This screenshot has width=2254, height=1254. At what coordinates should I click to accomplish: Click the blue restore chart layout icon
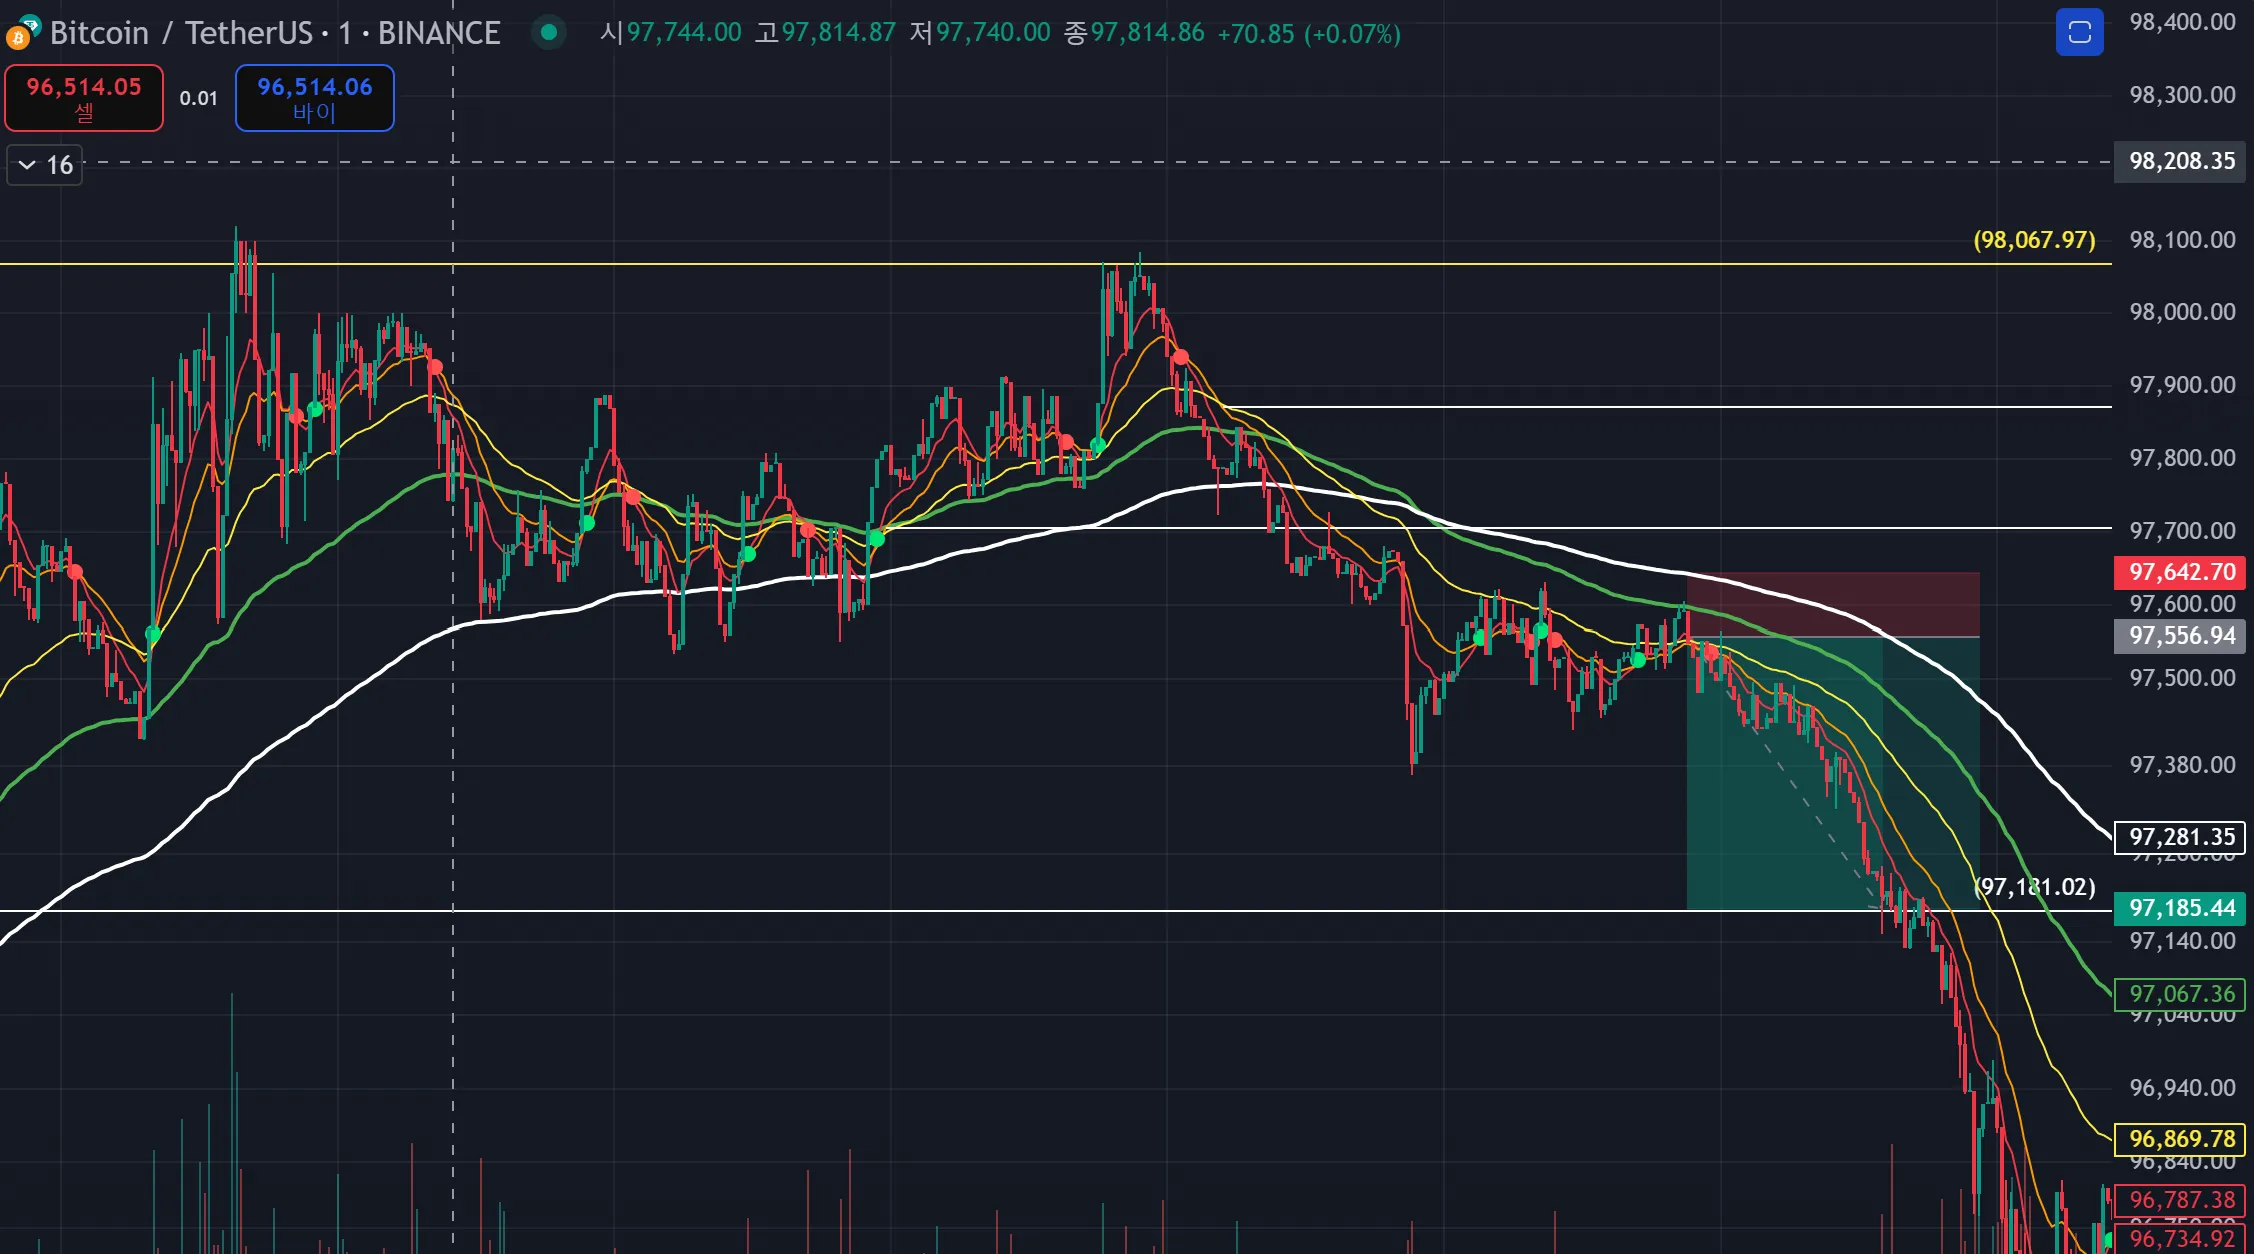click(2079, 32)
